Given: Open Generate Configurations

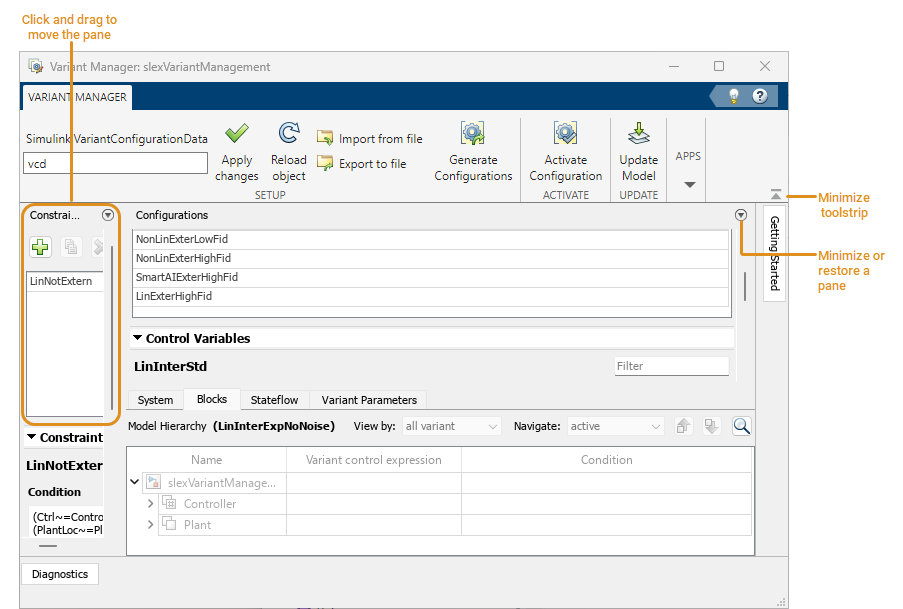Looking at the screenshot, I should click(473, 134).
